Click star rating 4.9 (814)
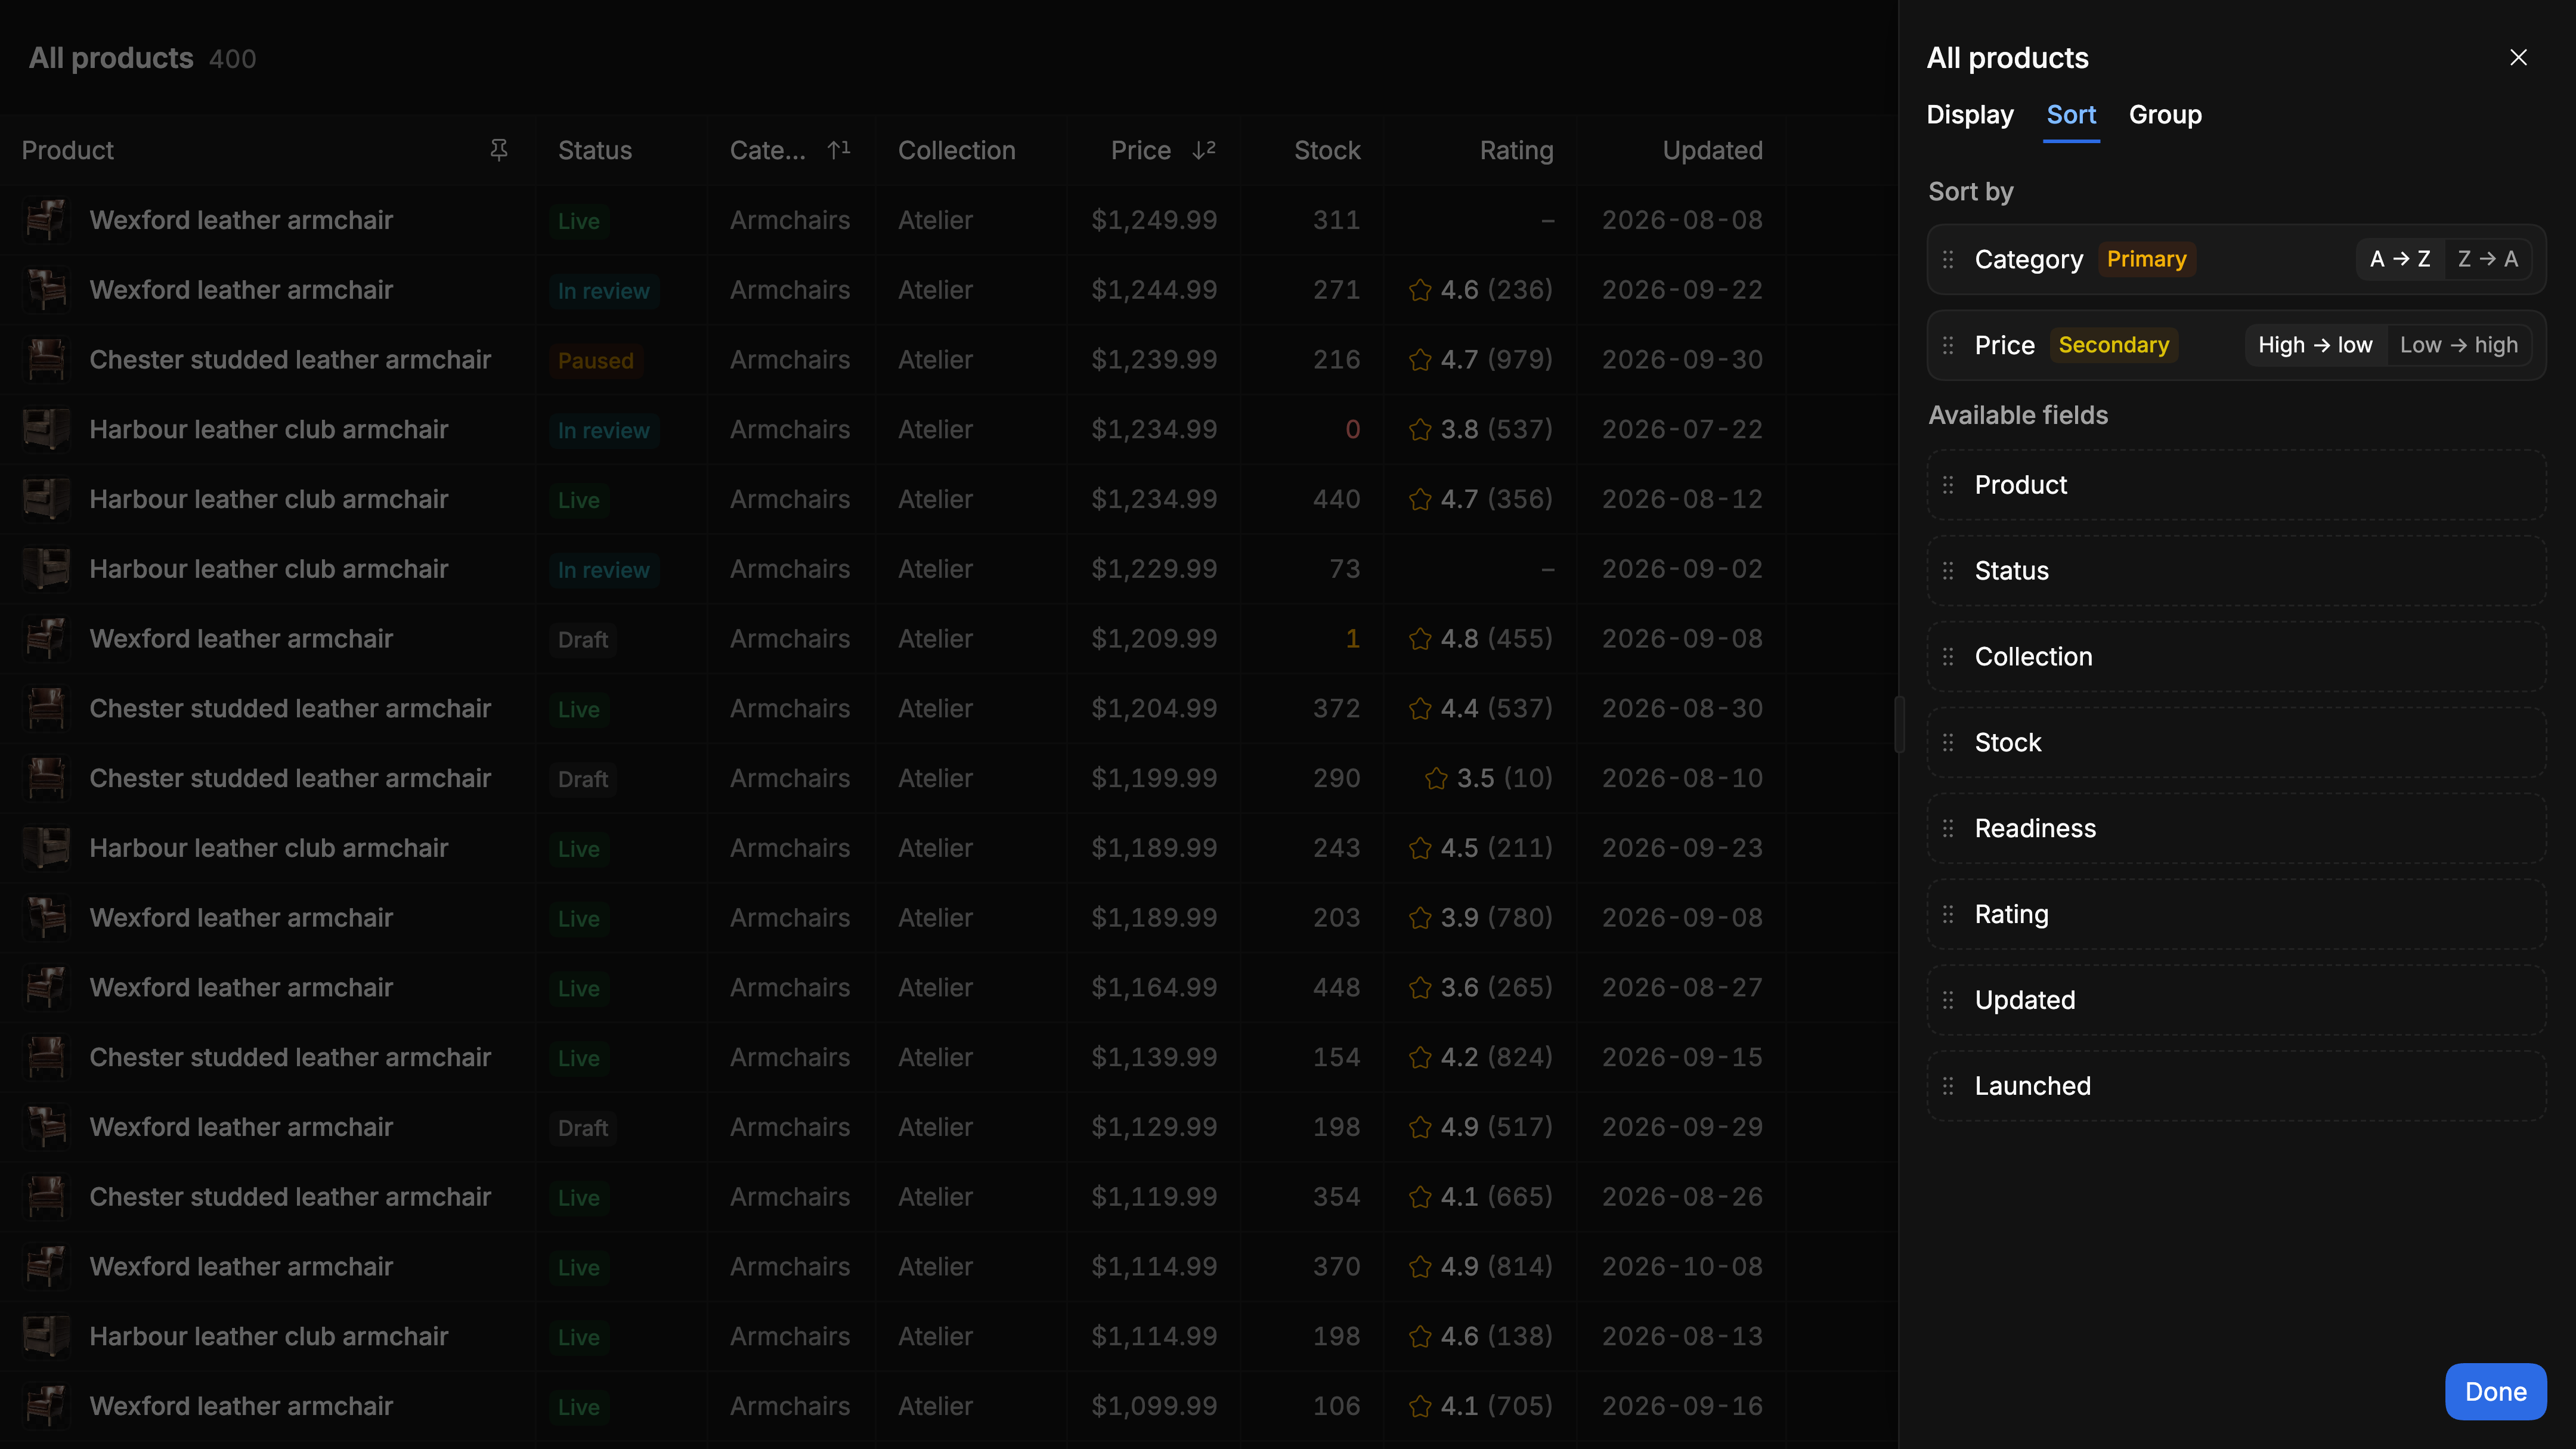Viewport: 2576px width, 1449px height. 1480,1267
